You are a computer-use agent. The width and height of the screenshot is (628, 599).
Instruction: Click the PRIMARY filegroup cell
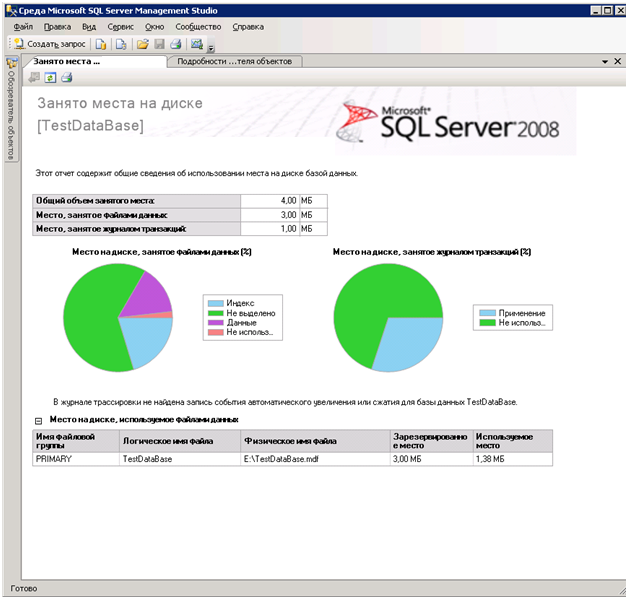[76, 459]
